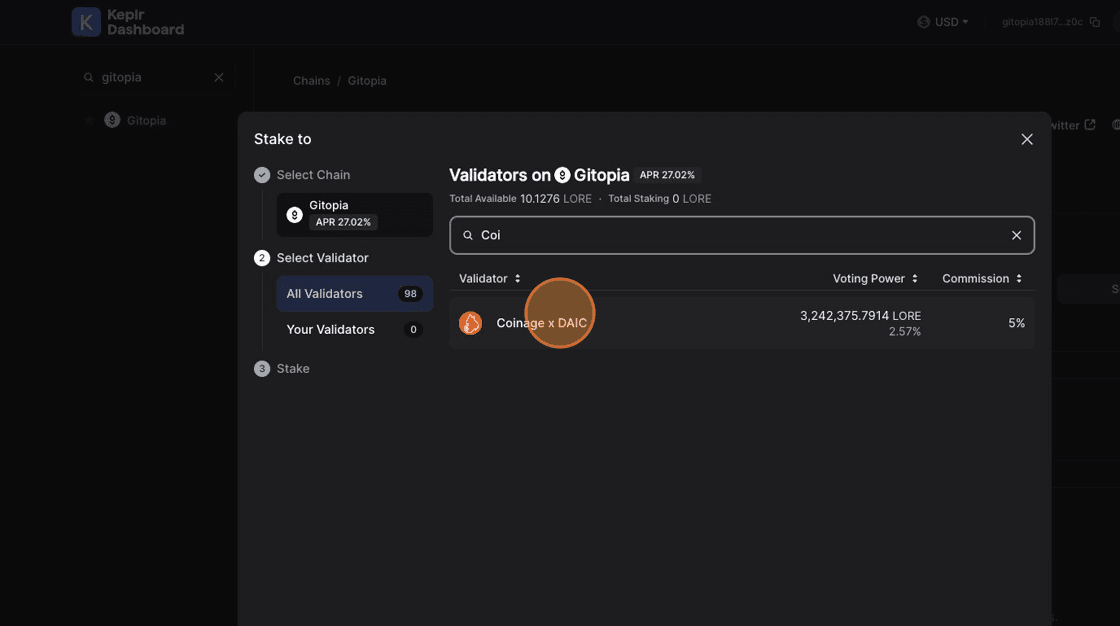The image size is (1120, 626).
Task: Click the Keplr Dashboard logo icon
Action: (x=86, y=22)
